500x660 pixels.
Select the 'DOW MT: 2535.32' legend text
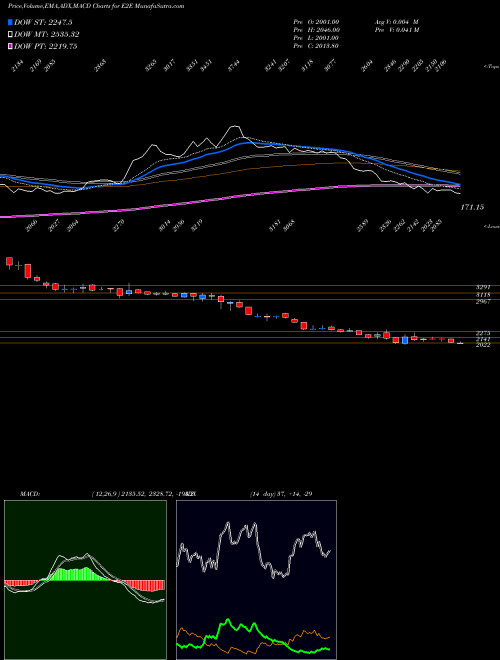(47, 35)
